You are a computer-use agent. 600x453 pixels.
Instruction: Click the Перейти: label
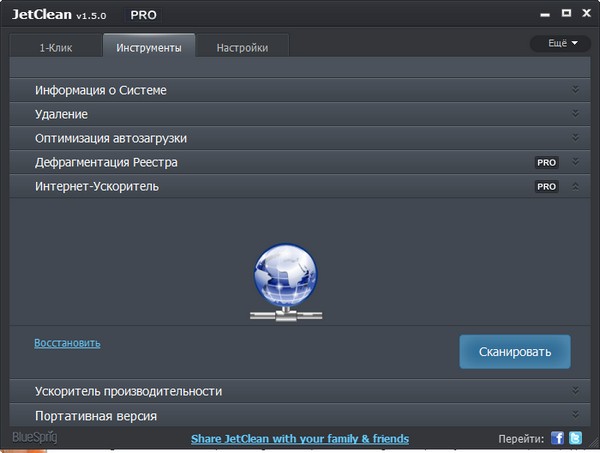[521, 438]
